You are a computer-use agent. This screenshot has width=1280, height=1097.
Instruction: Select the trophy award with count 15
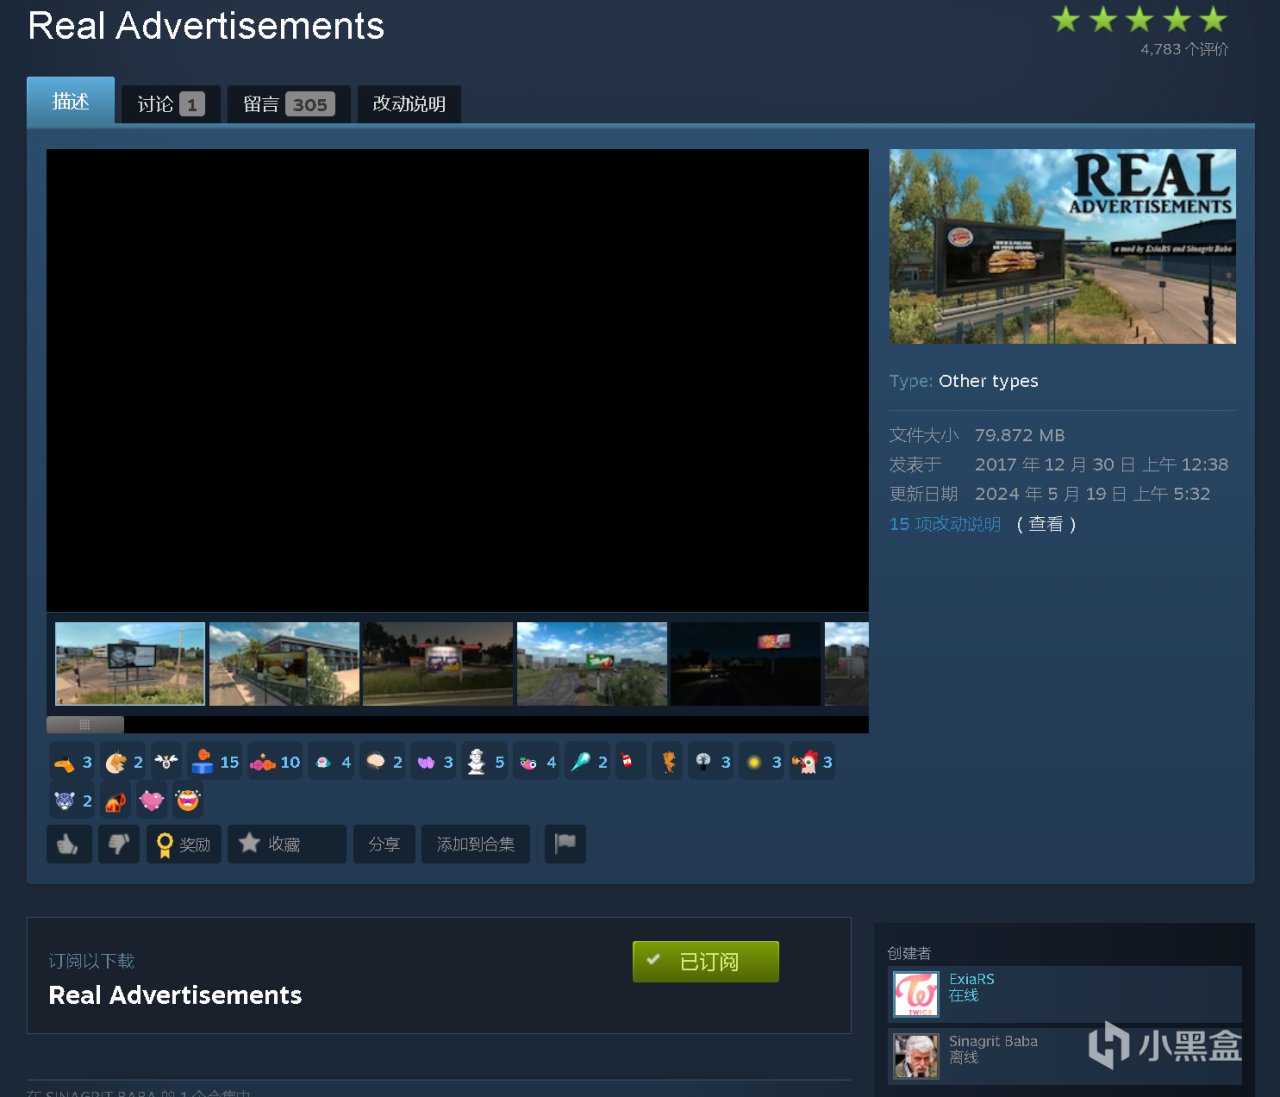click(x=215, y=762)
